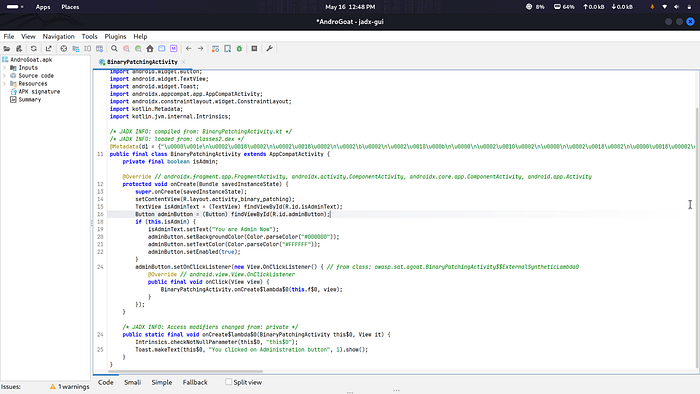Switch to the Smali view tab
This screenshot has width=700, height=394.
click(x=133, y=382)
